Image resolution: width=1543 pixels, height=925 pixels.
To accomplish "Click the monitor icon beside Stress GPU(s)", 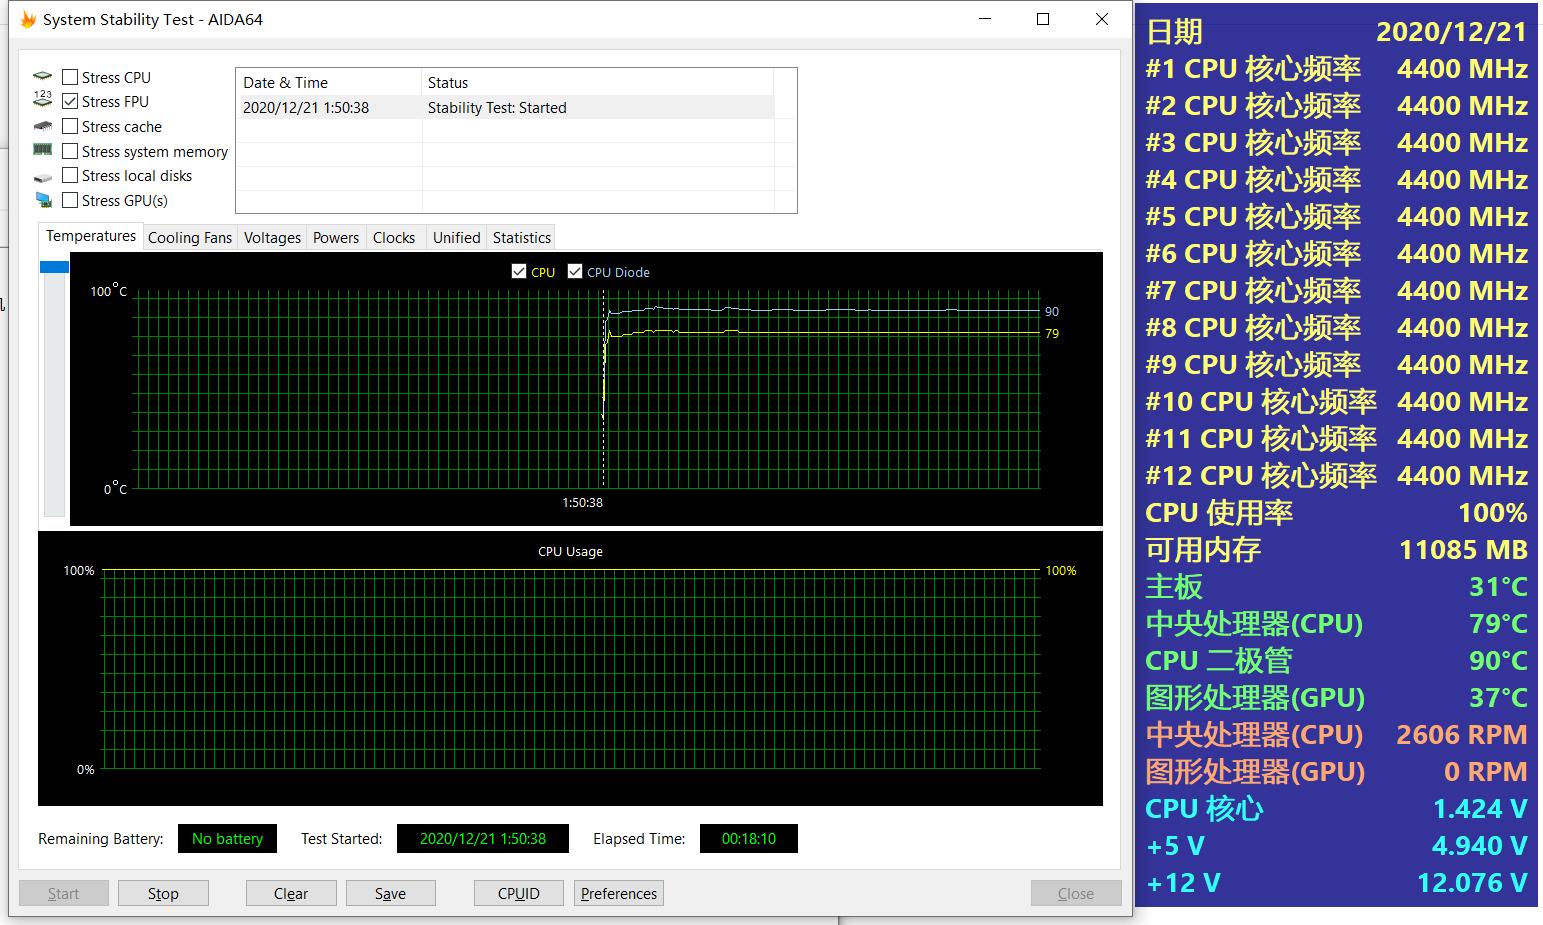I will tap(42, 200).
